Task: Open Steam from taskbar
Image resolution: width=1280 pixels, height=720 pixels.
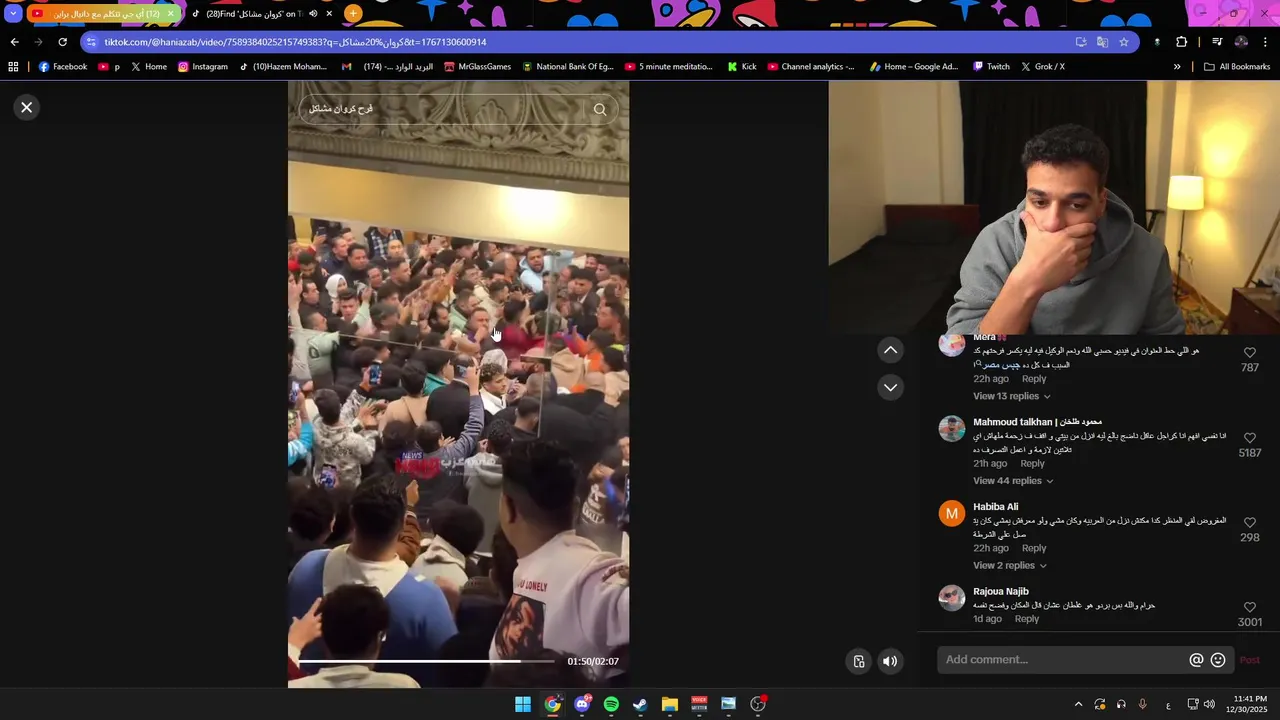Action: (x=640, y=704)
